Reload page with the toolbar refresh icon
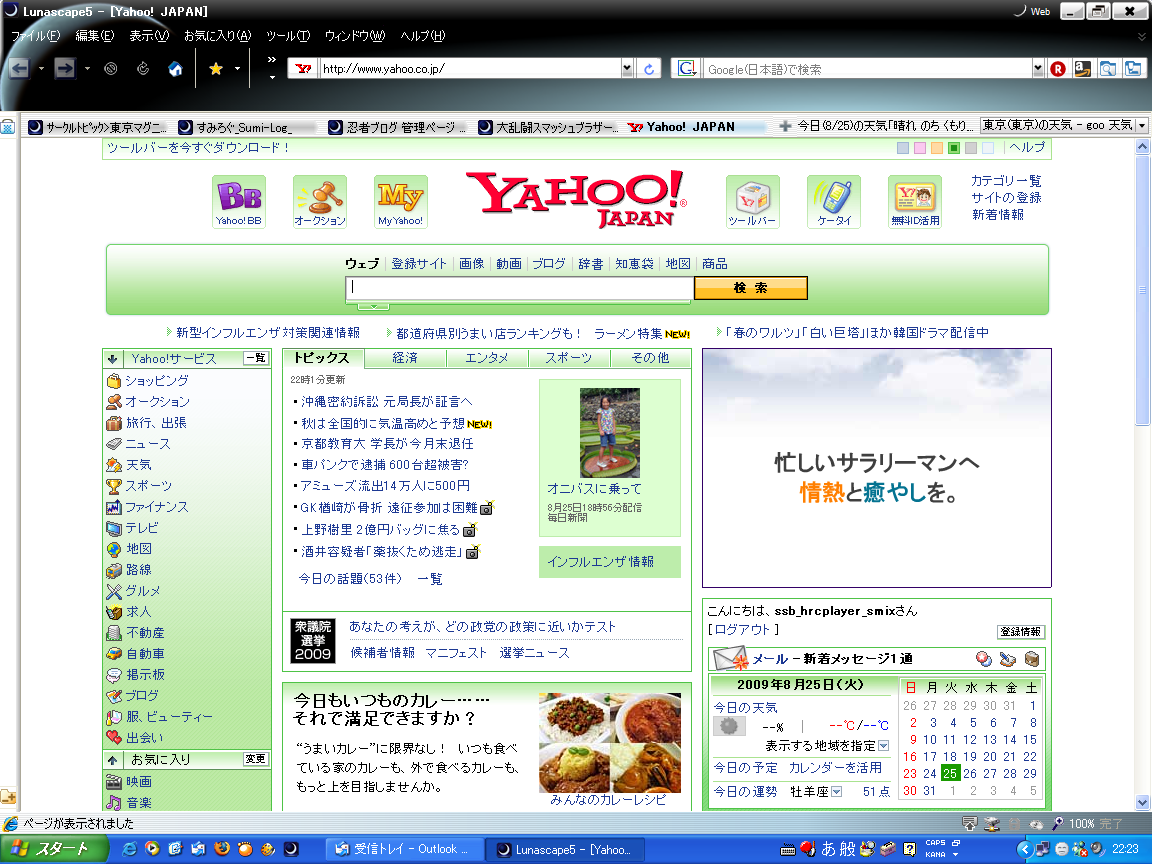The width and height of the screenshot is (1152, 864). (143, 69)
